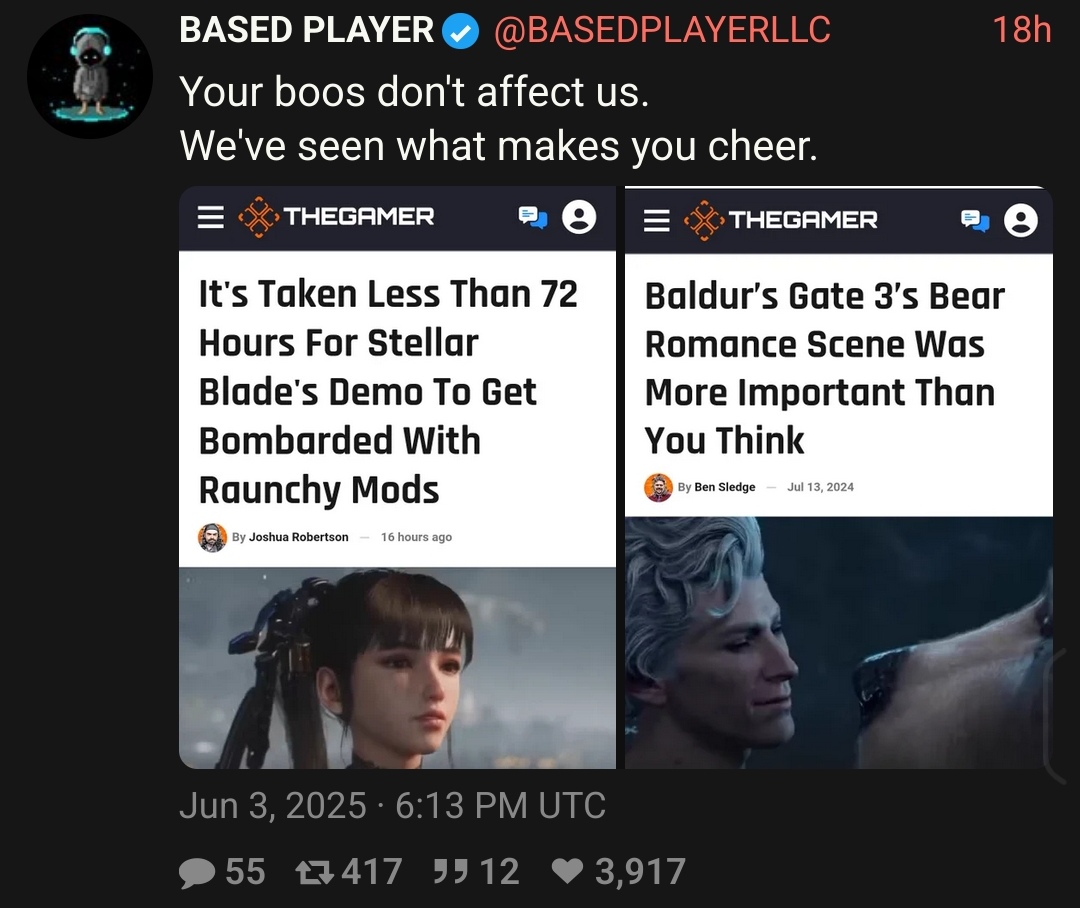This screenshot has width=1080, height=908.
Task: Click the quote icon showing 12
Action: [476, 871]
